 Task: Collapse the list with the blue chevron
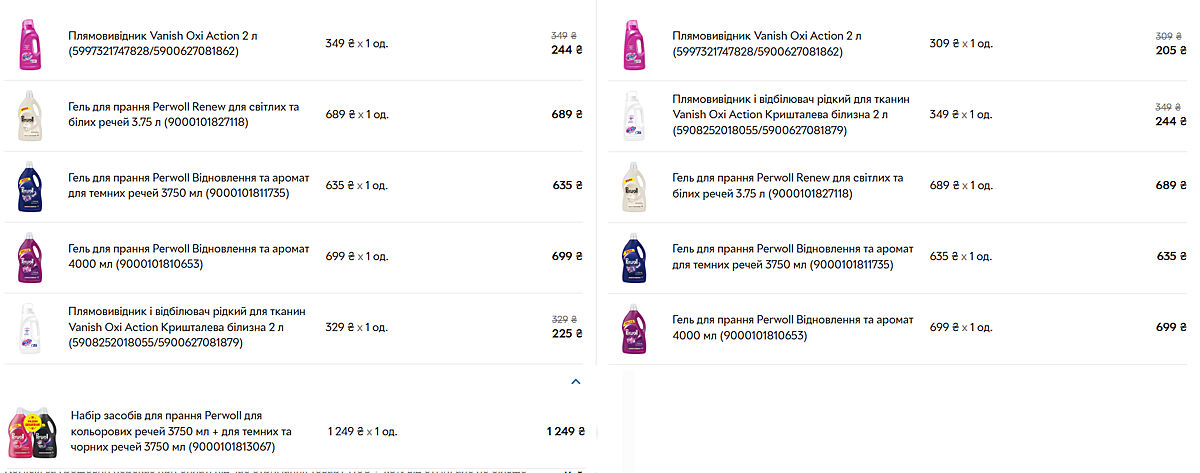click(x=575, y=381)
